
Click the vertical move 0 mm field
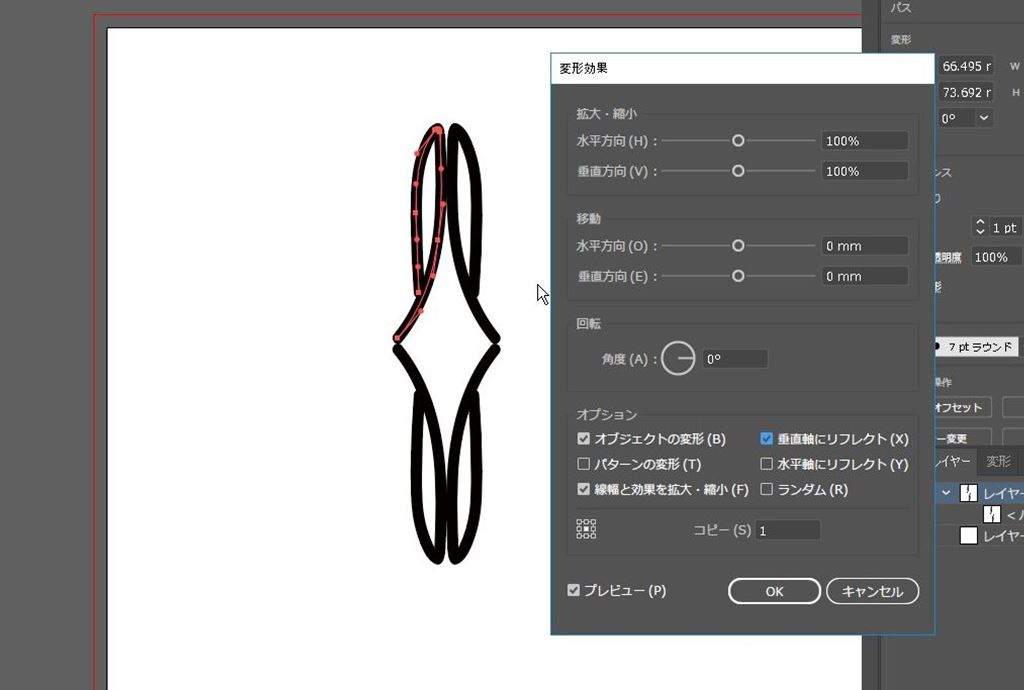pos(864,277)
